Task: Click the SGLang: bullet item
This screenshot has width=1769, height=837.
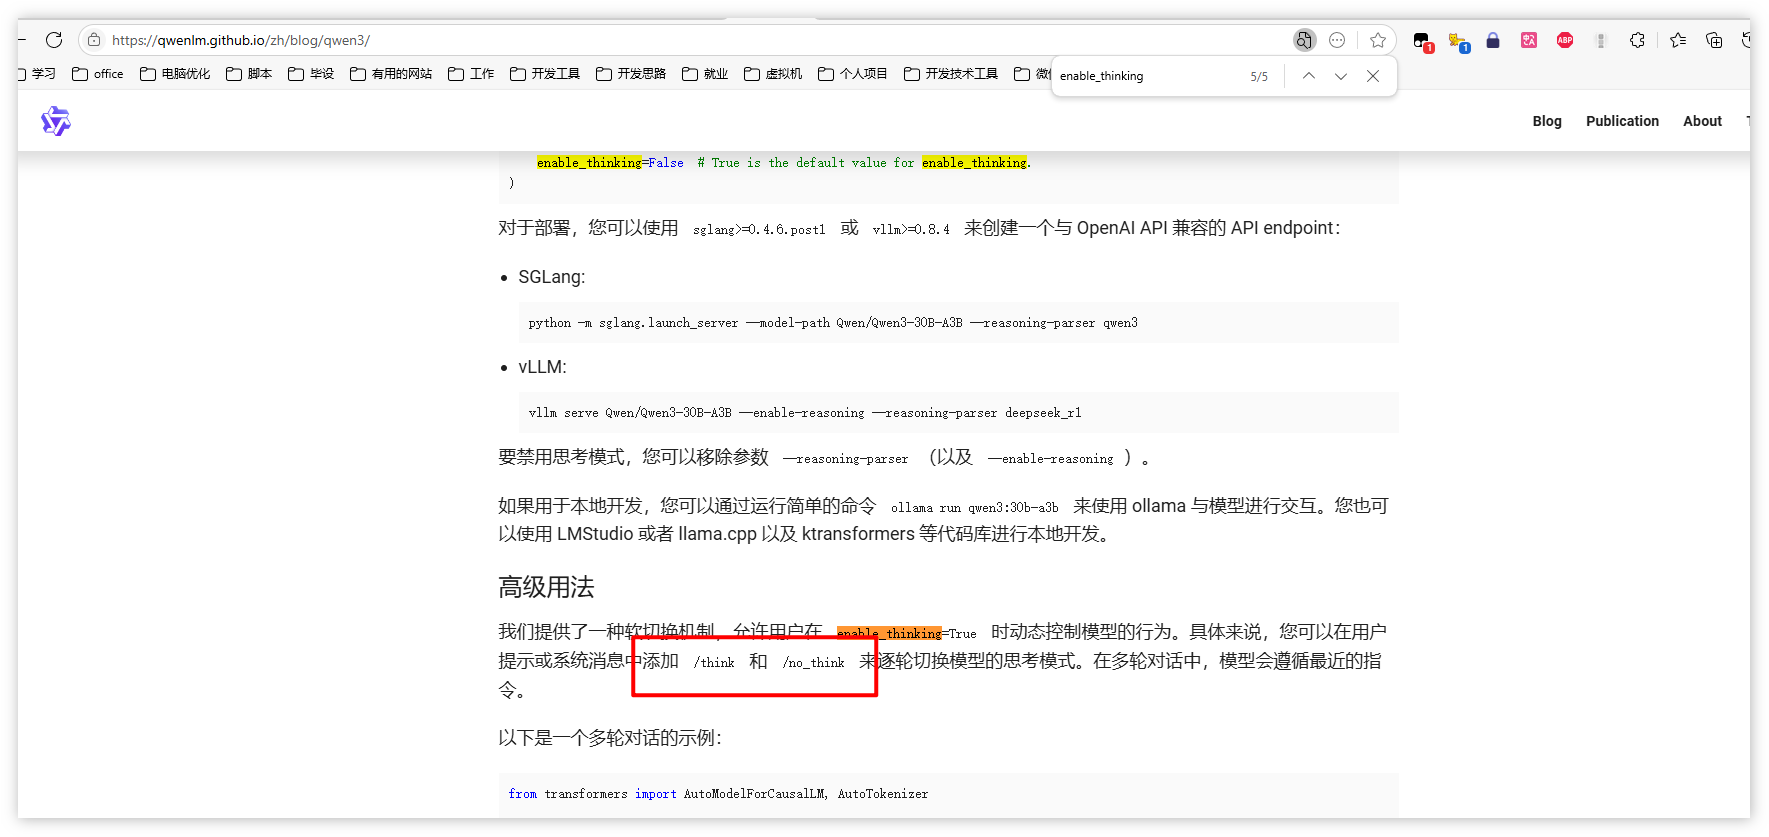Action: coord(552,277)
